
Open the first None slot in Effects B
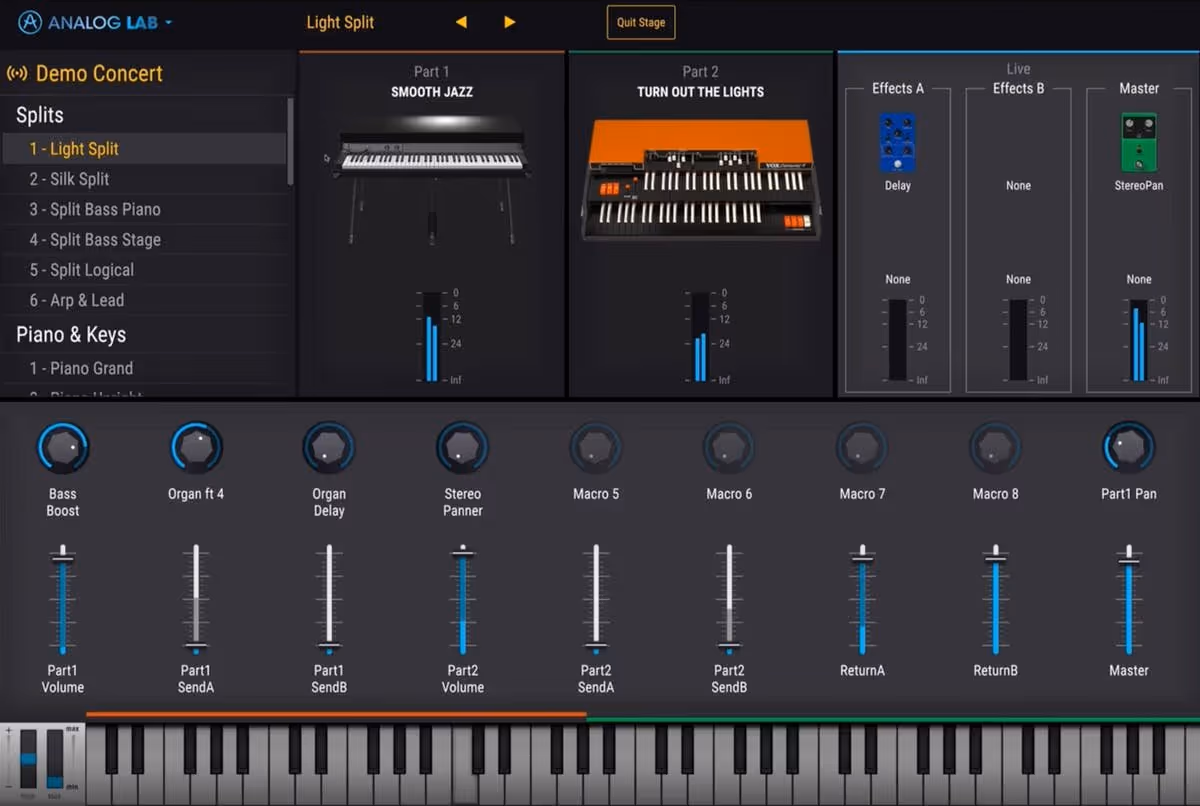coord(1018,186)
